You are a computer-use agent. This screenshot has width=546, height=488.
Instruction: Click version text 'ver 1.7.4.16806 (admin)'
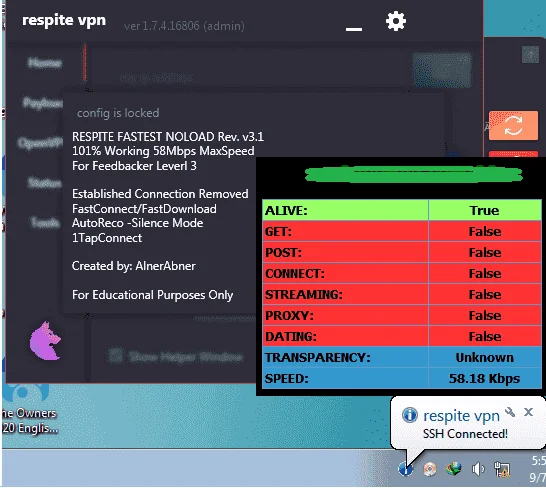point(184,26)
